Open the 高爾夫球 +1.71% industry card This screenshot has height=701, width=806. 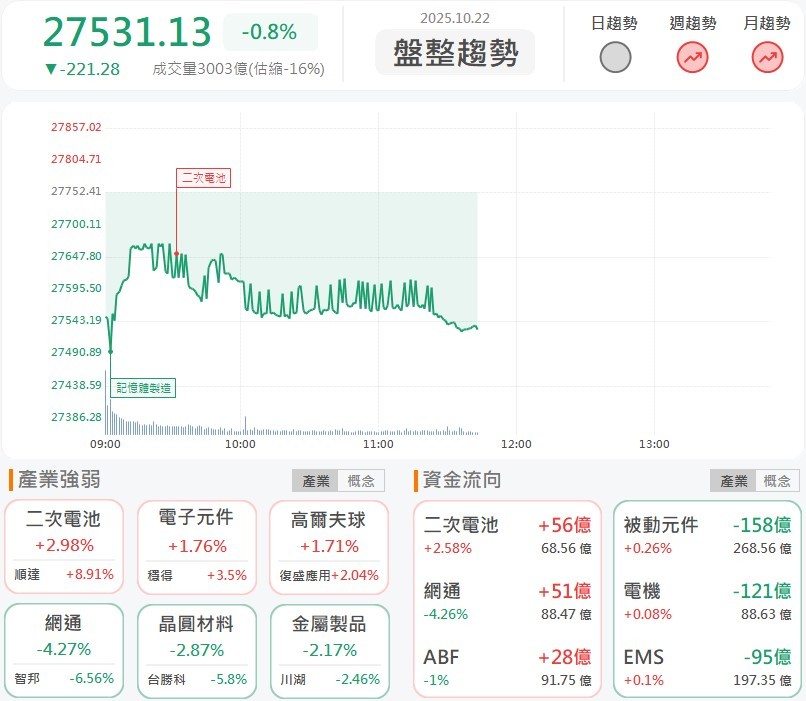[x=329, y=547]
